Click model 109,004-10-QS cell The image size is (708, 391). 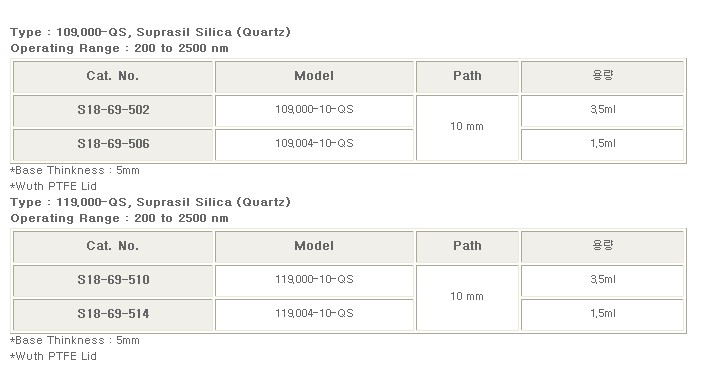(314, 144)
